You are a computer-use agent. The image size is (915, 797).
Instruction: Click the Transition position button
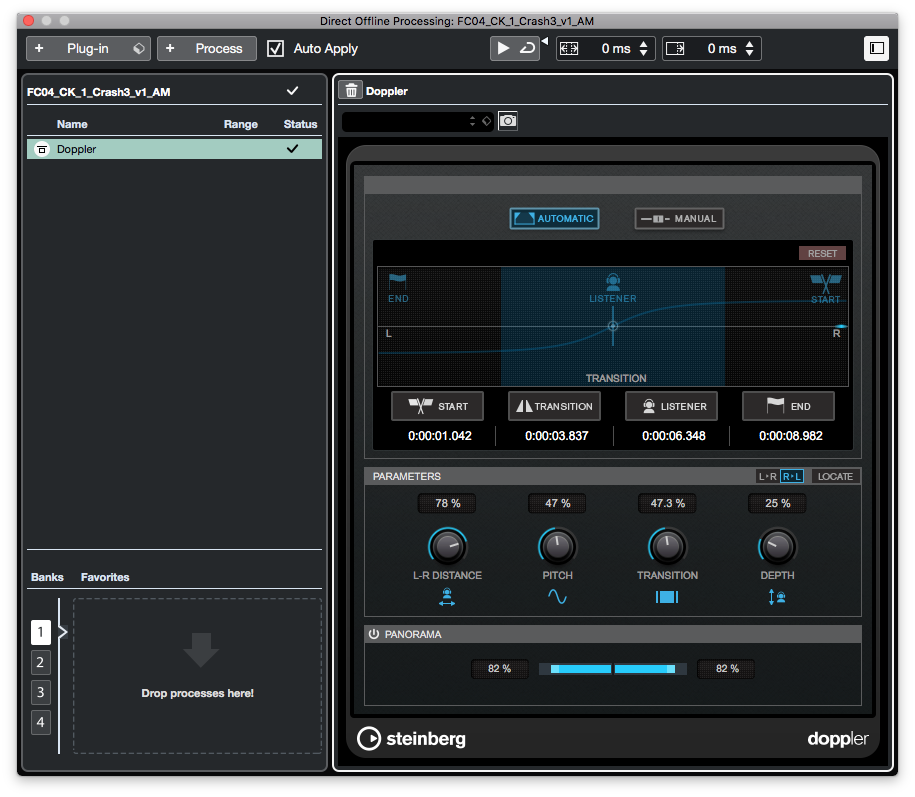click(554, 406)
